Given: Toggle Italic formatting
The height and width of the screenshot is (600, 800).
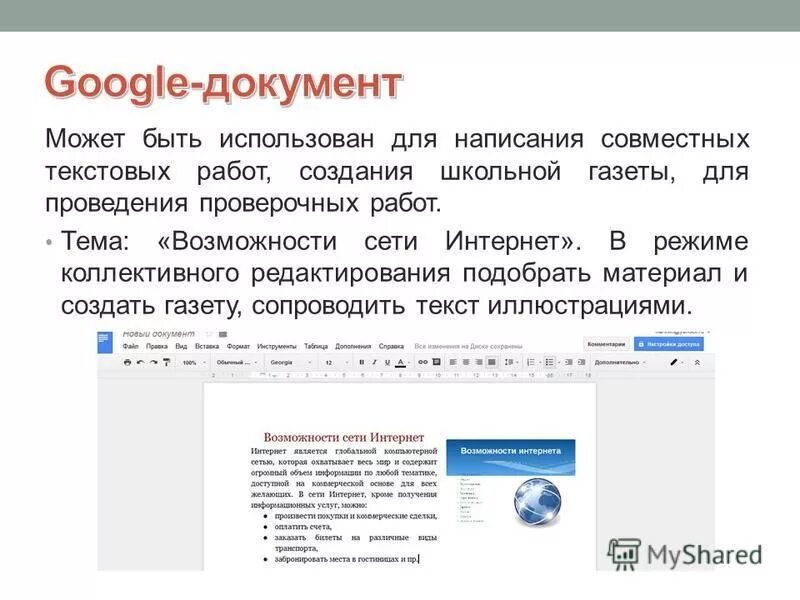Looking at the screenshot, I should click(x=374, y=362).
